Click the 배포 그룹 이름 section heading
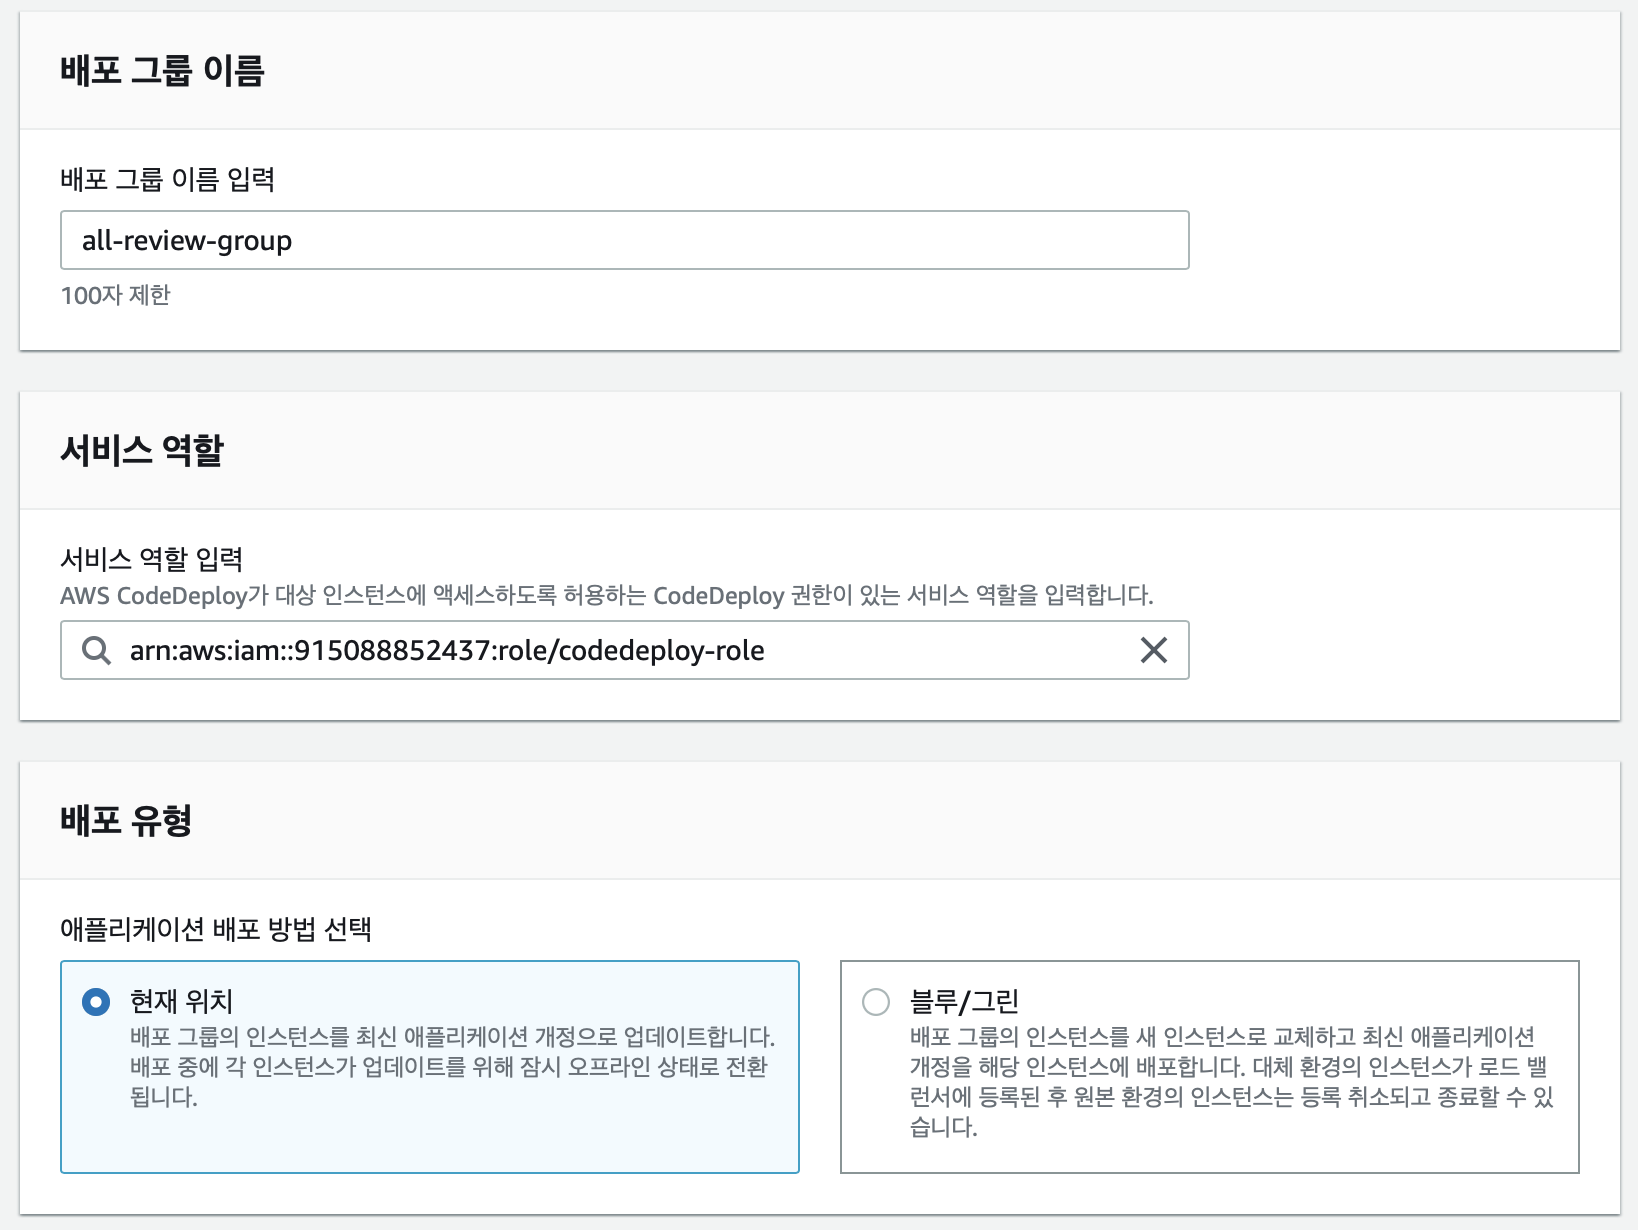This screenshot has height=1230, width=1638. 162,71
